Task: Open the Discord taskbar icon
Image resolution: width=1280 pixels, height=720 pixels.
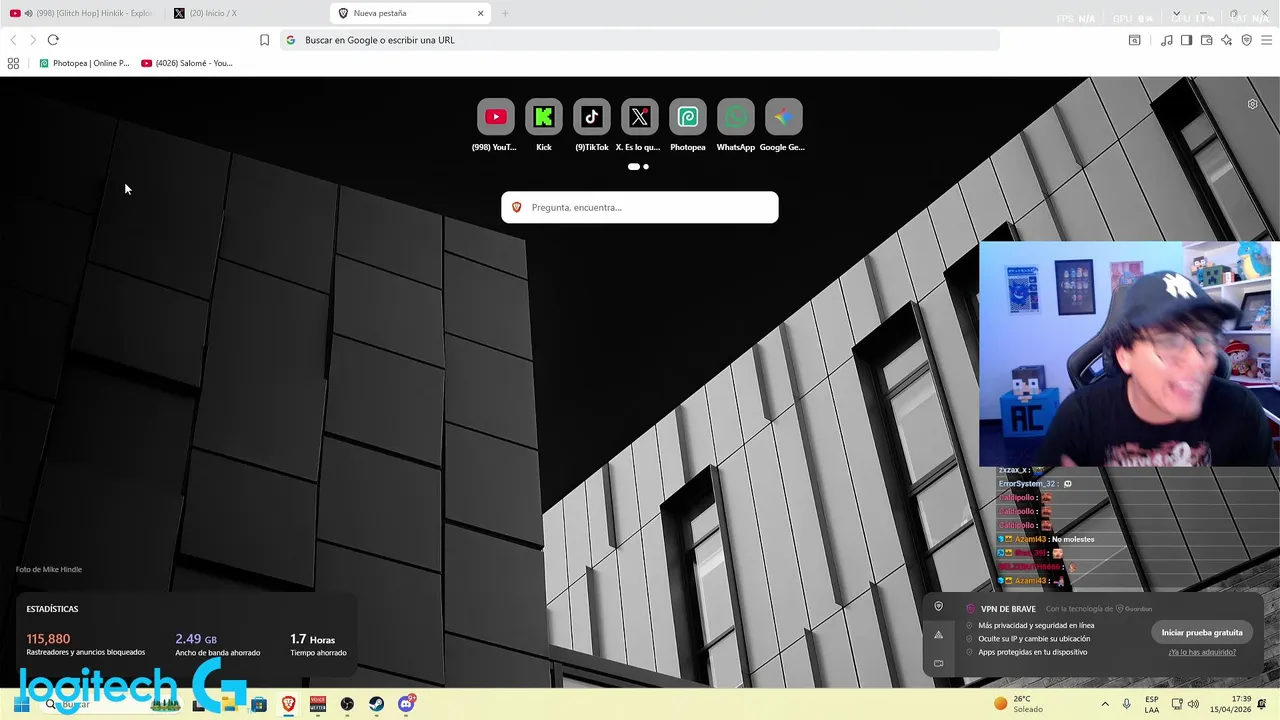Action: coord(406,704)
